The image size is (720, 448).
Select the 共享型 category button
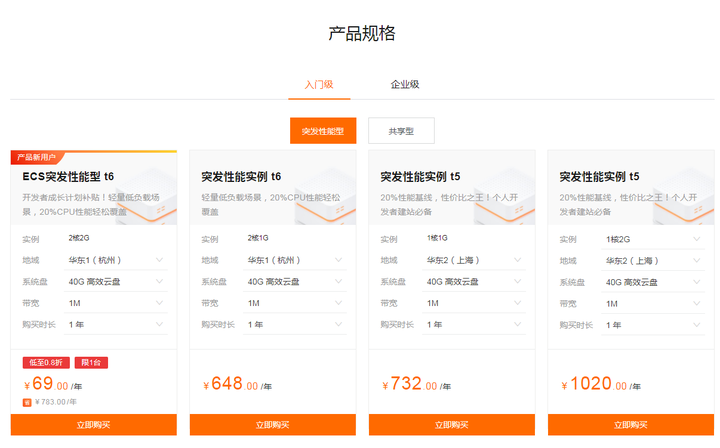pyautogui.click(x=401, y=131)
